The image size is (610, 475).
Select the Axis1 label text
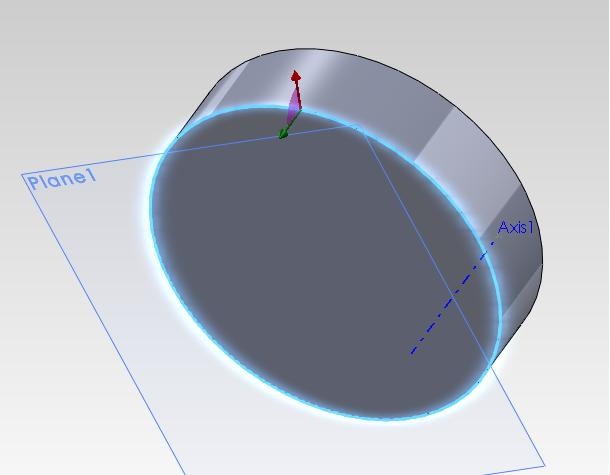[x=515, y=228]
